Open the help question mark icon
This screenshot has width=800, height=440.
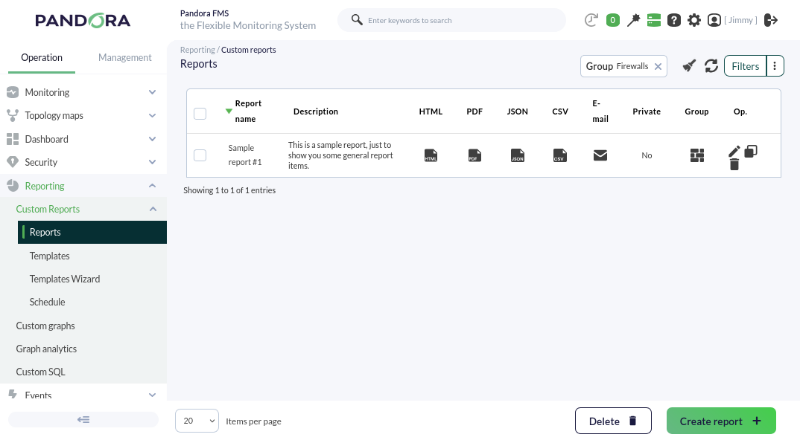[674, 20]
